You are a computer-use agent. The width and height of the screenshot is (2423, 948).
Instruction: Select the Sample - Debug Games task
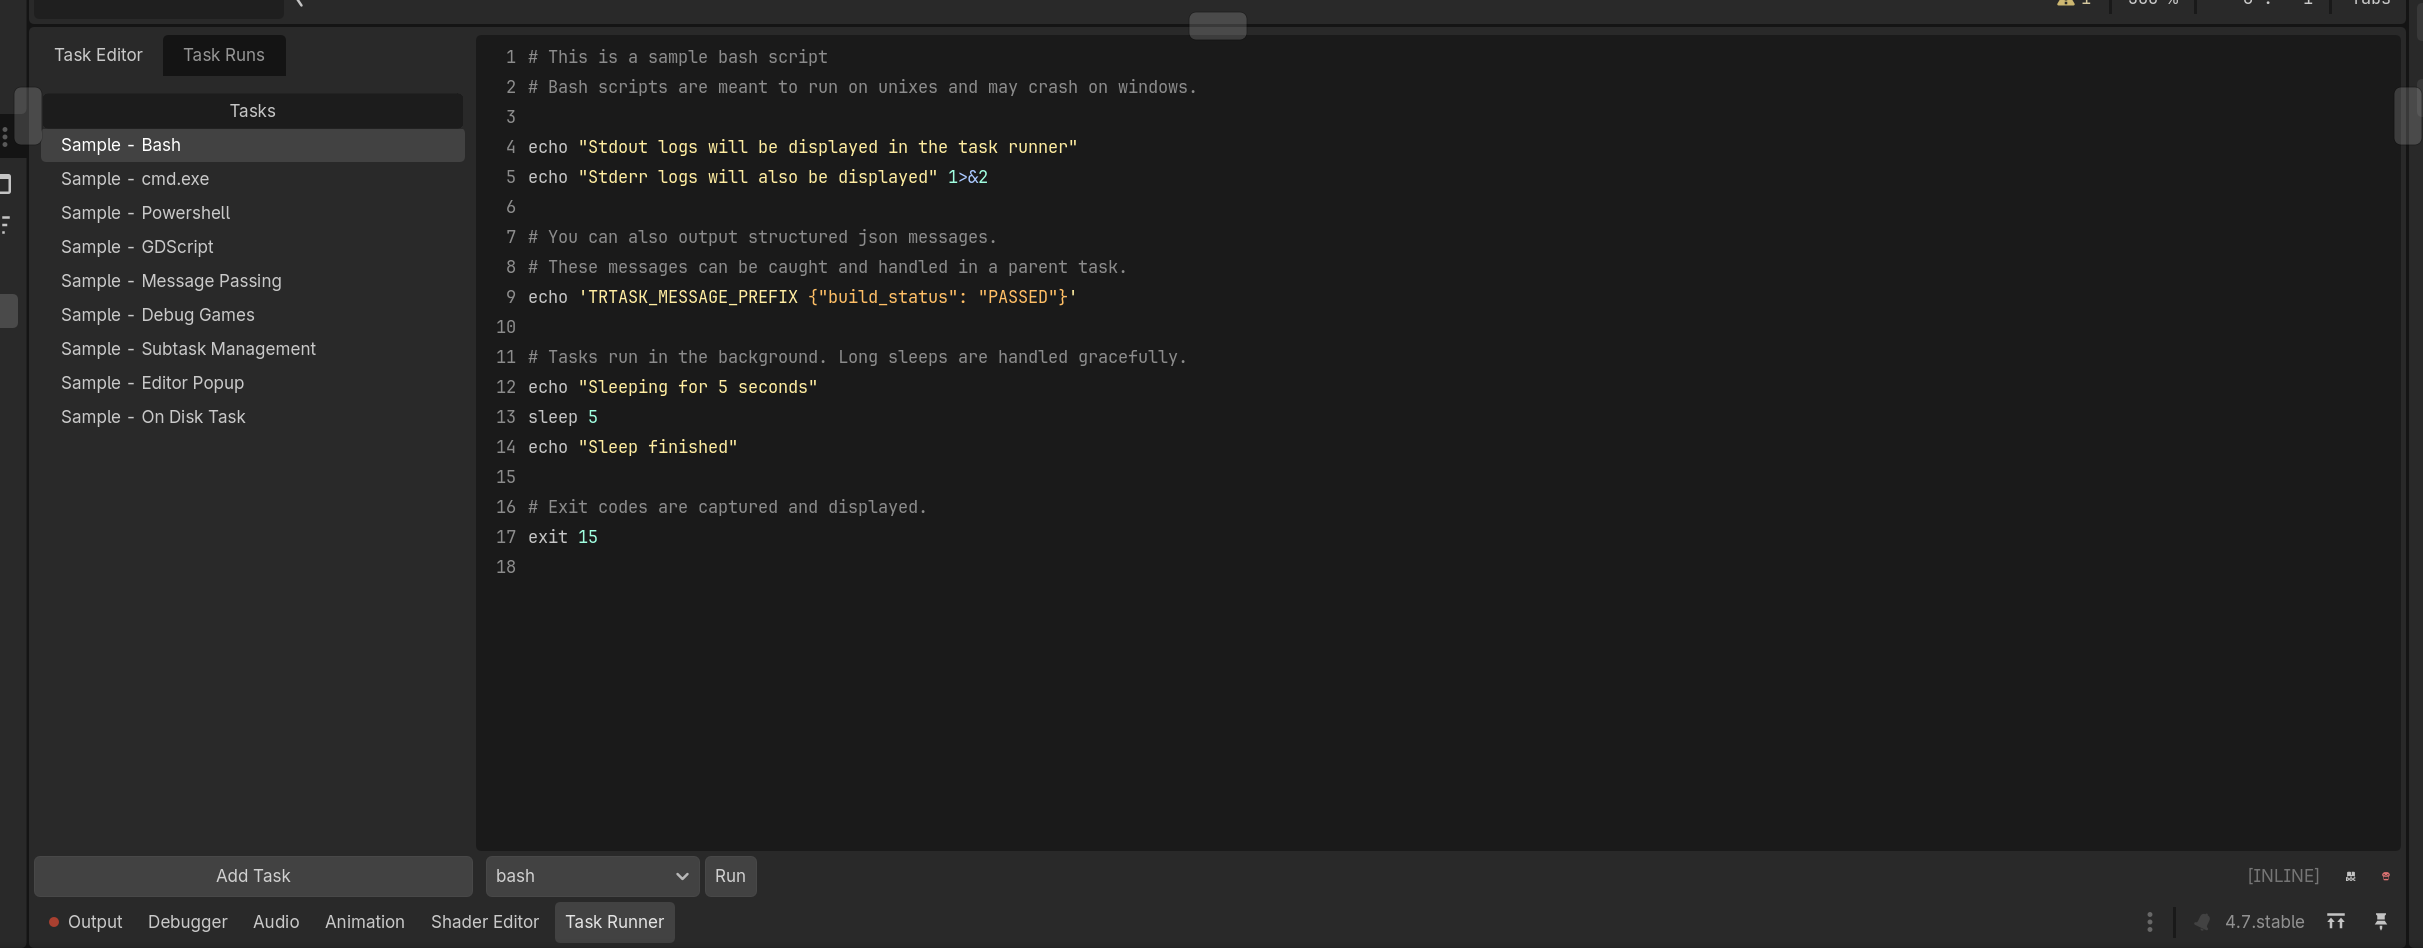(253, 315)
